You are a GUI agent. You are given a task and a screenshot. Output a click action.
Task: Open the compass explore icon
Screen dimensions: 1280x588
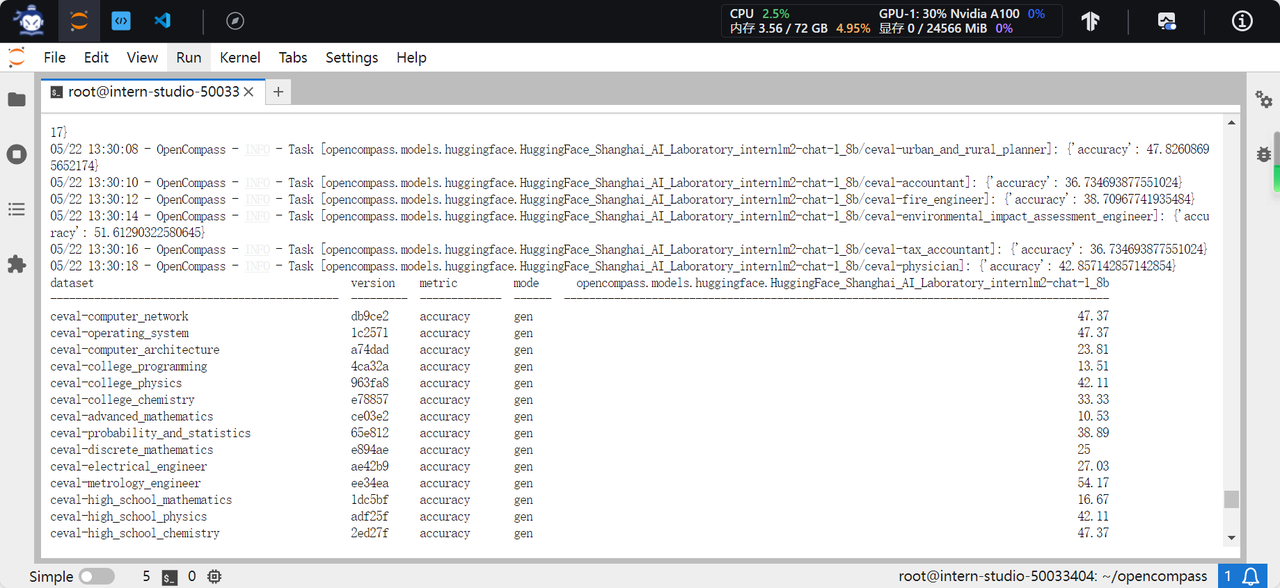(235, 21)
